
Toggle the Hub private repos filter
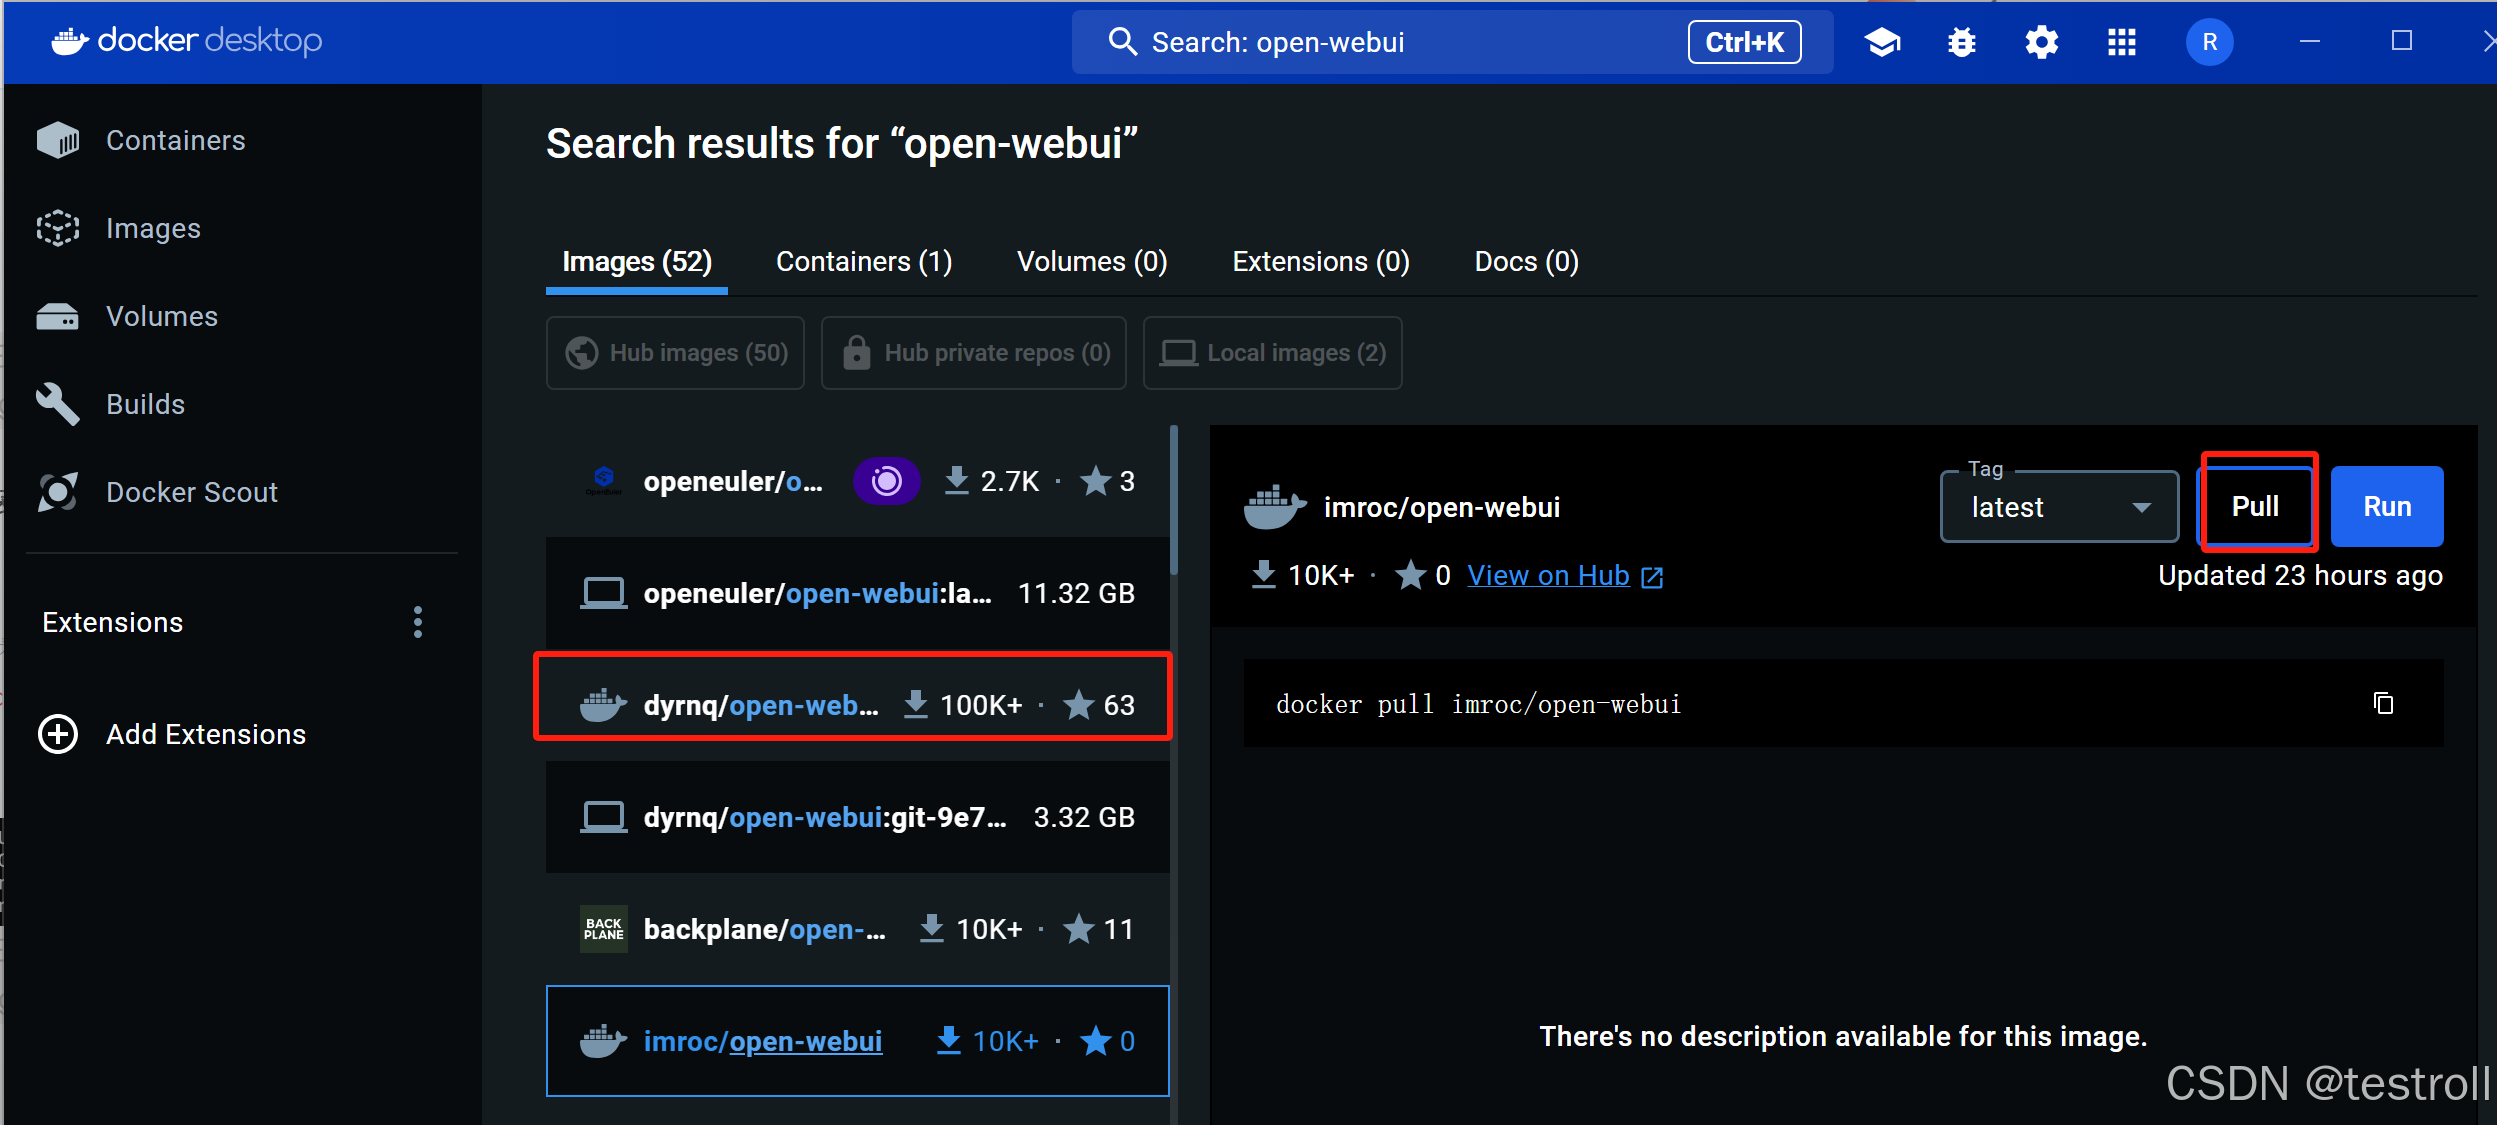(974, 353)
